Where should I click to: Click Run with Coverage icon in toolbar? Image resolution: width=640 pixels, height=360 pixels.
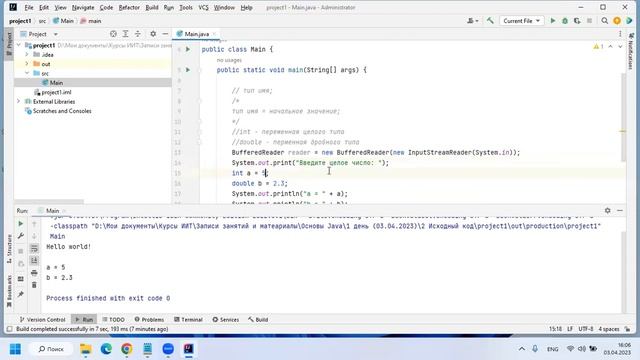point(577,21)
